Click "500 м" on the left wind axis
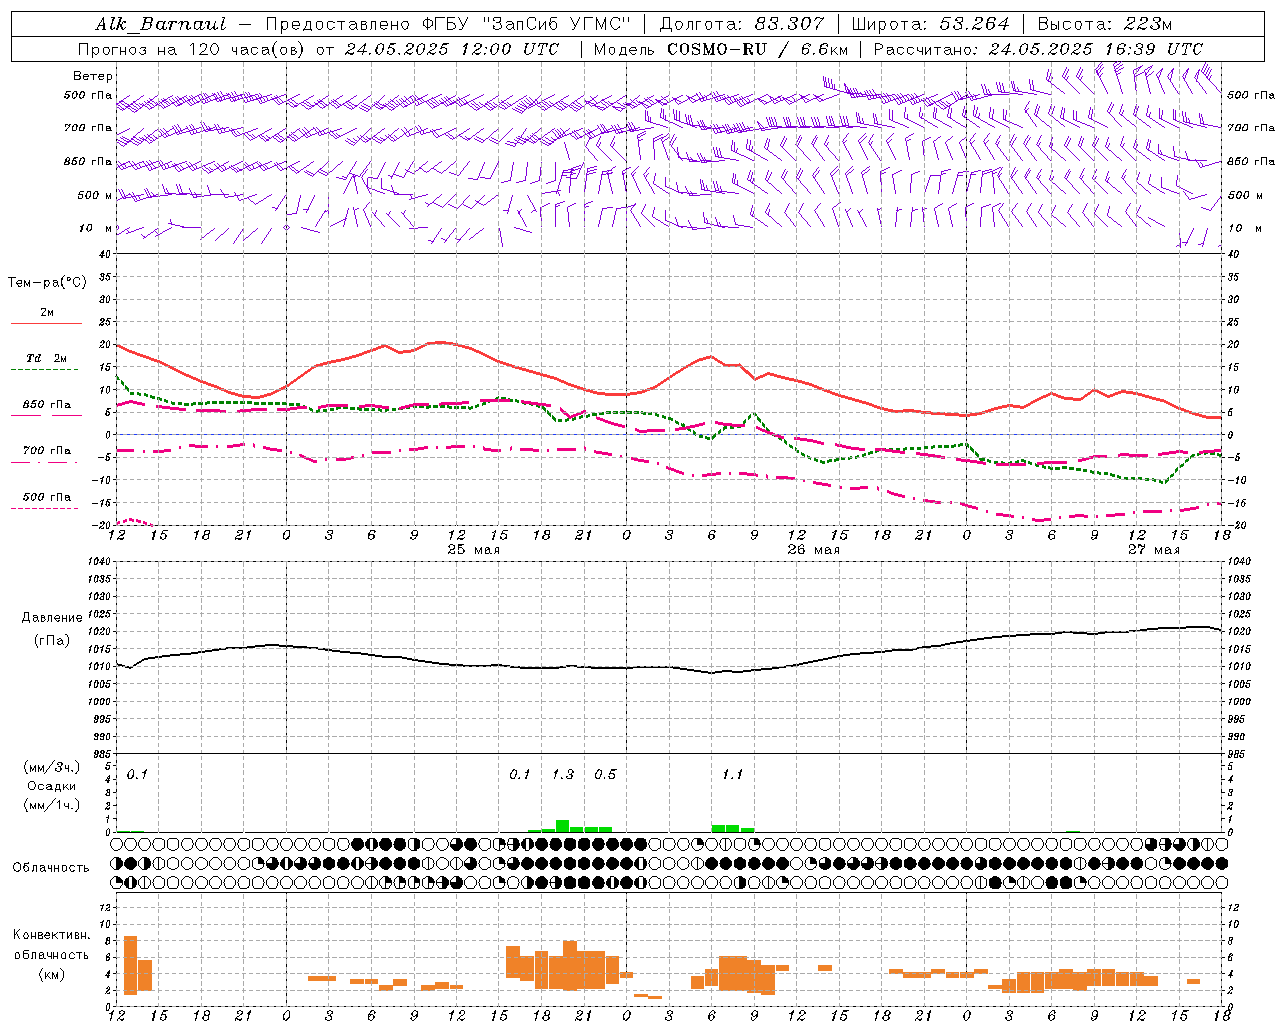The height and width of the screenshot is (1024, 1280). pos(95,195)
